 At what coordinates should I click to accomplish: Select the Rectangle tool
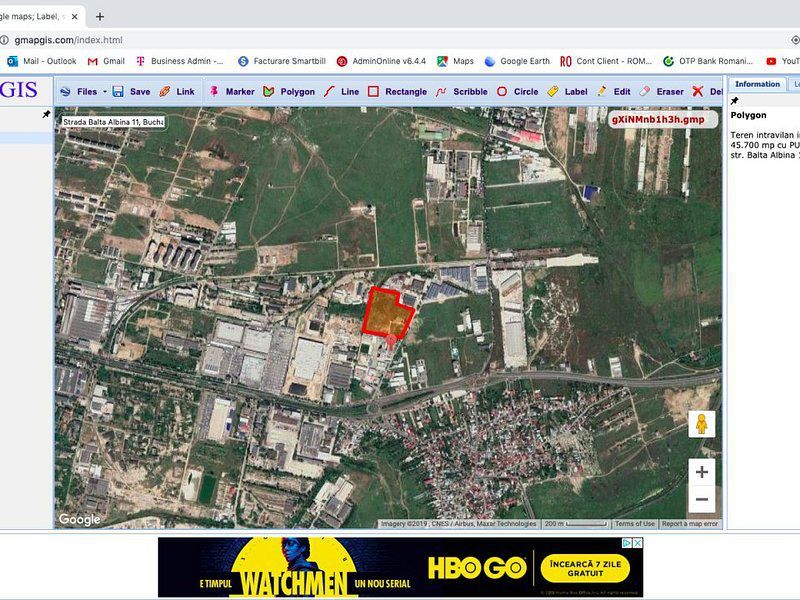[x=399, y=91]
